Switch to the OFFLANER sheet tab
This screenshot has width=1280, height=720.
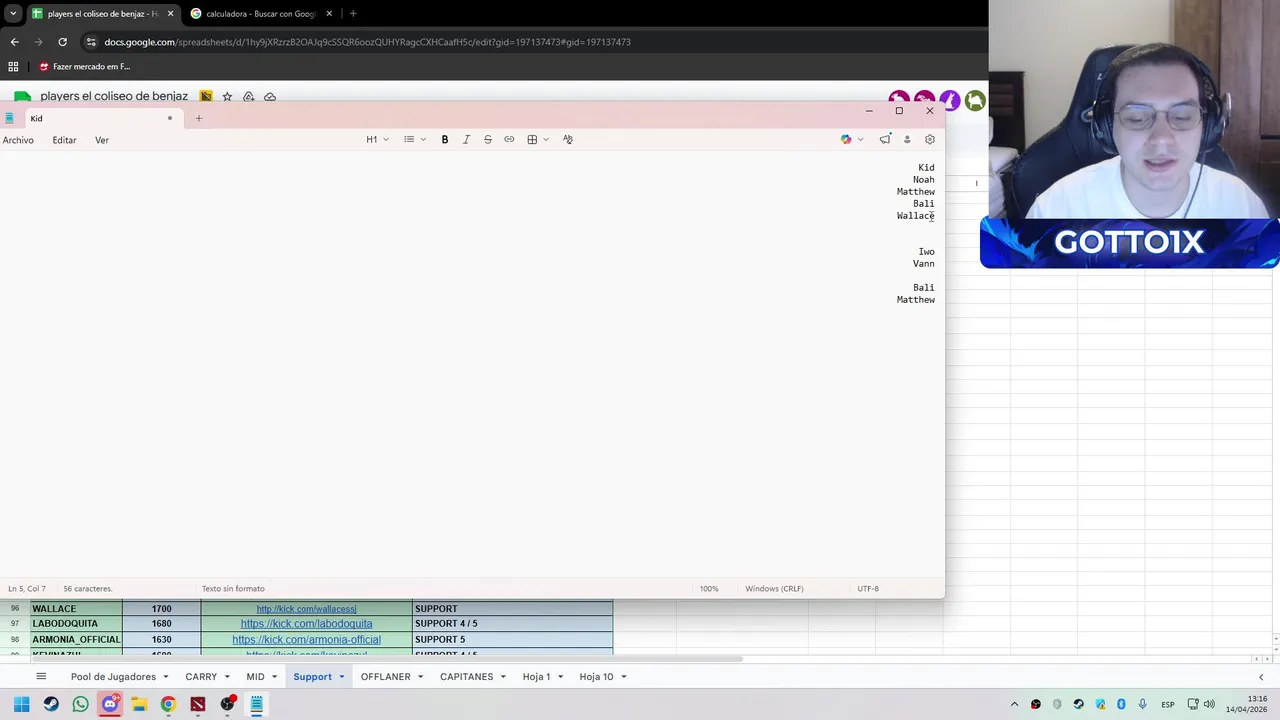pos(385,677)
